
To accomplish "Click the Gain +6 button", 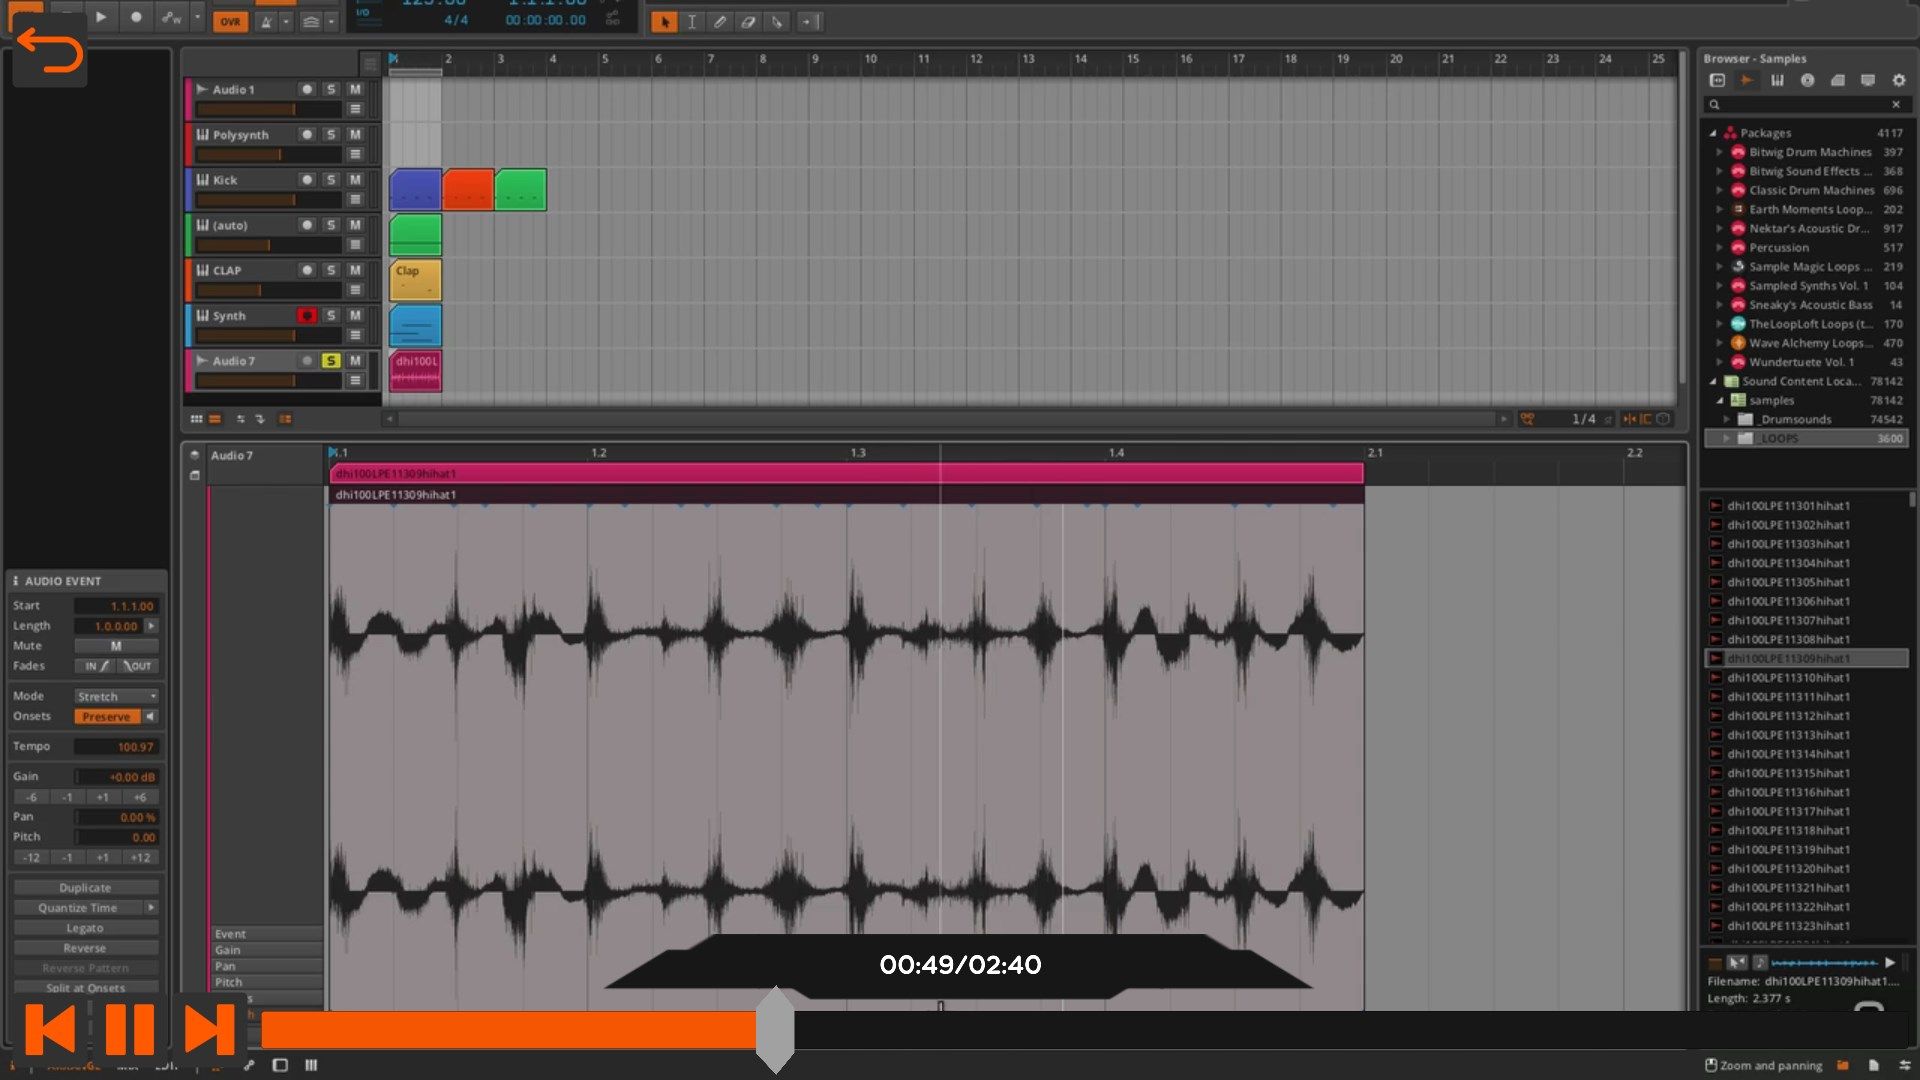I will tap(140, 797).
